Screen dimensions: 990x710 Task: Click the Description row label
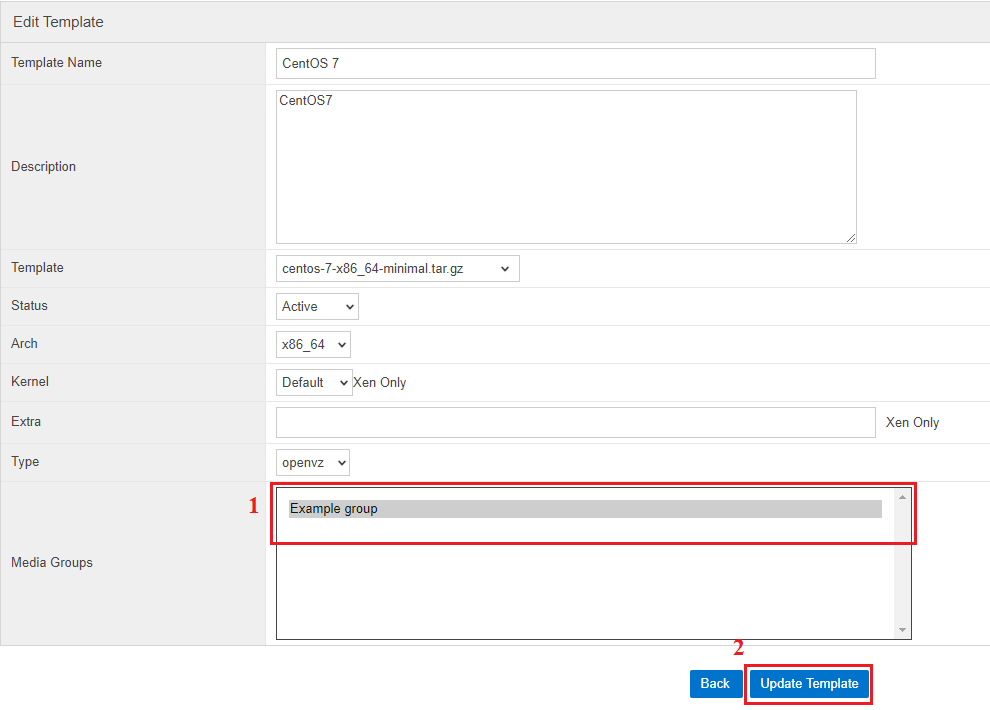pyautogui.click(x=43, y=167)
